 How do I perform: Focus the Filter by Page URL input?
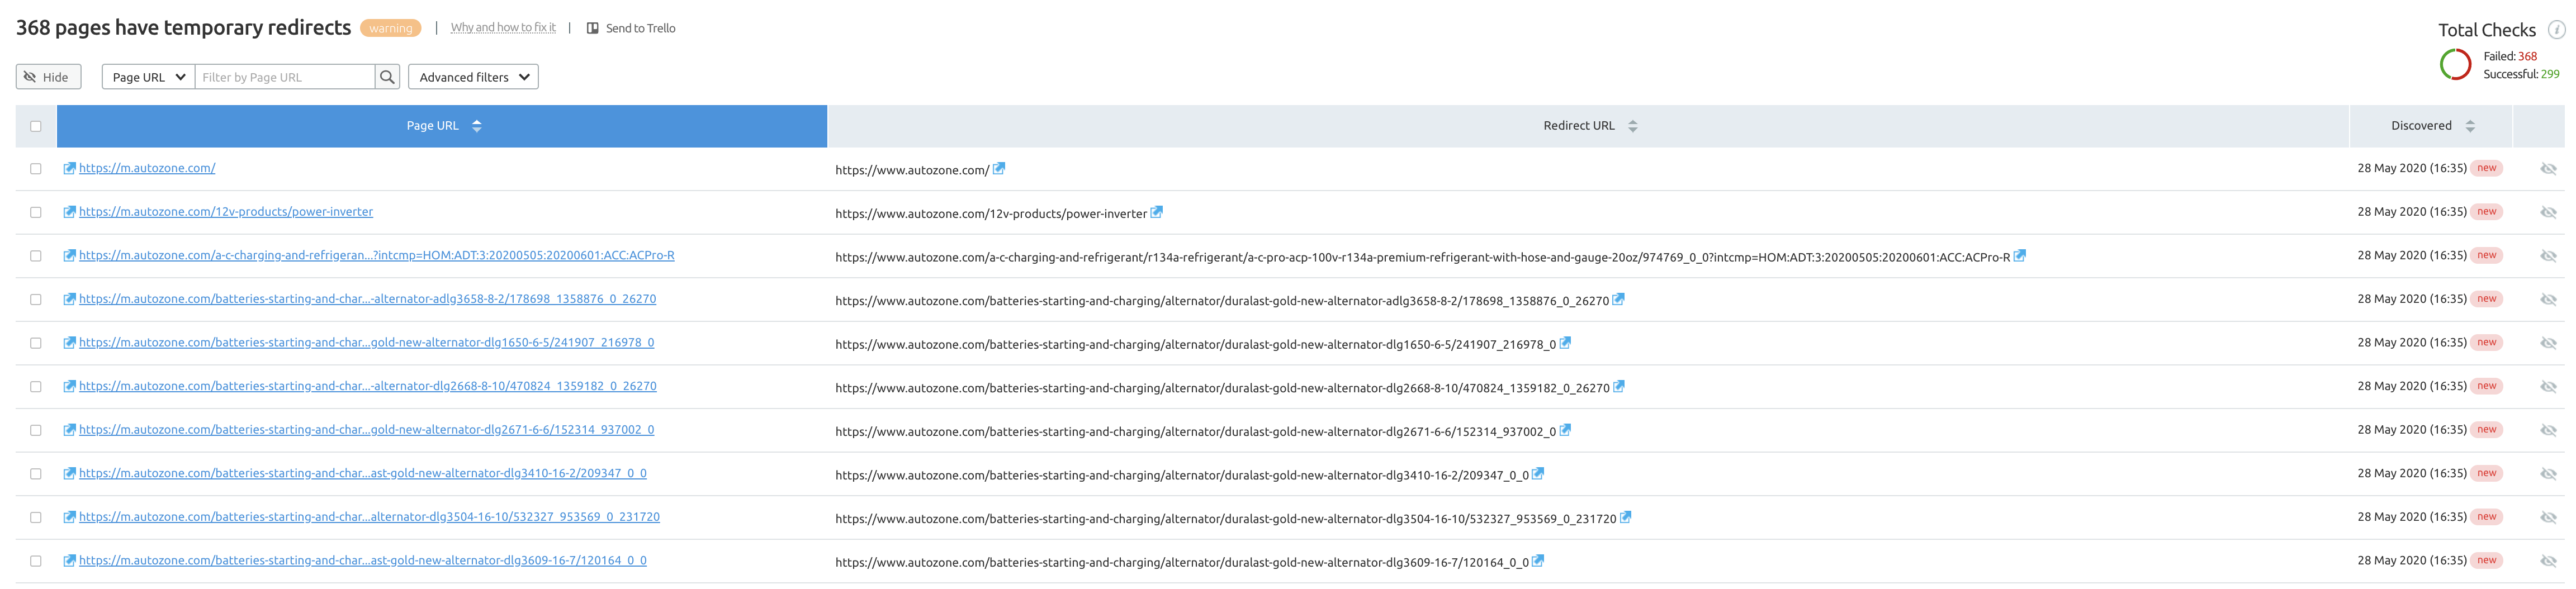pos(285,77)
